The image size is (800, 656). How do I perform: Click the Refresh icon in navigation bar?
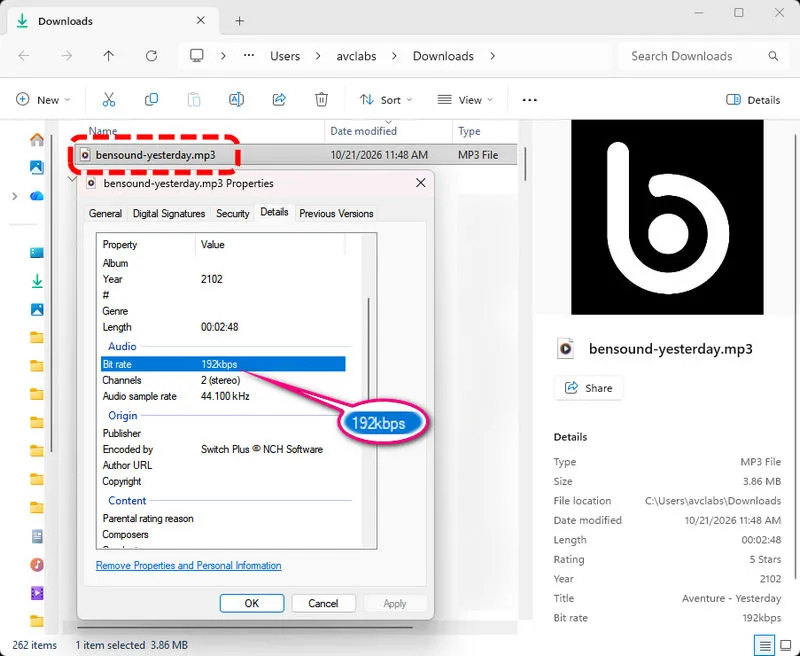151,56
